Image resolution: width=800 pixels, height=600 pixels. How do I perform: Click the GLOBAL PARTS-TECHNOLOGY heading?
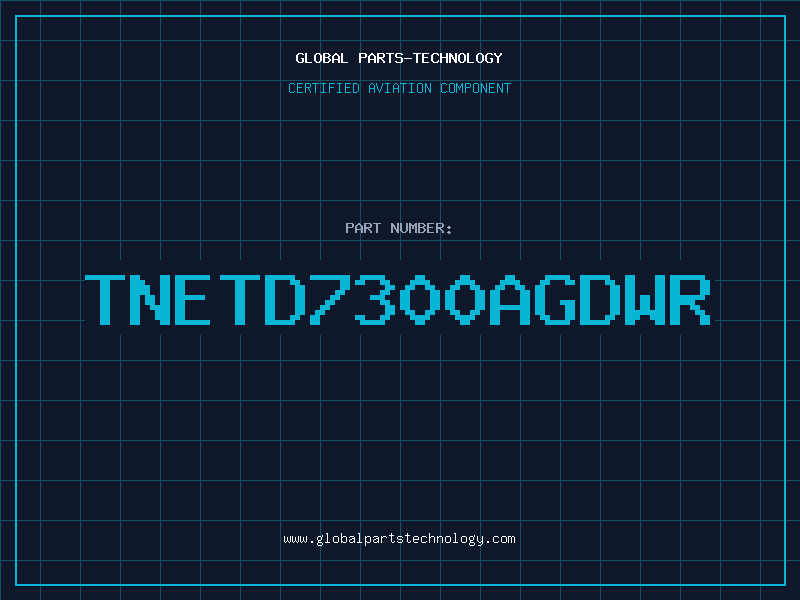coord(399,58)
